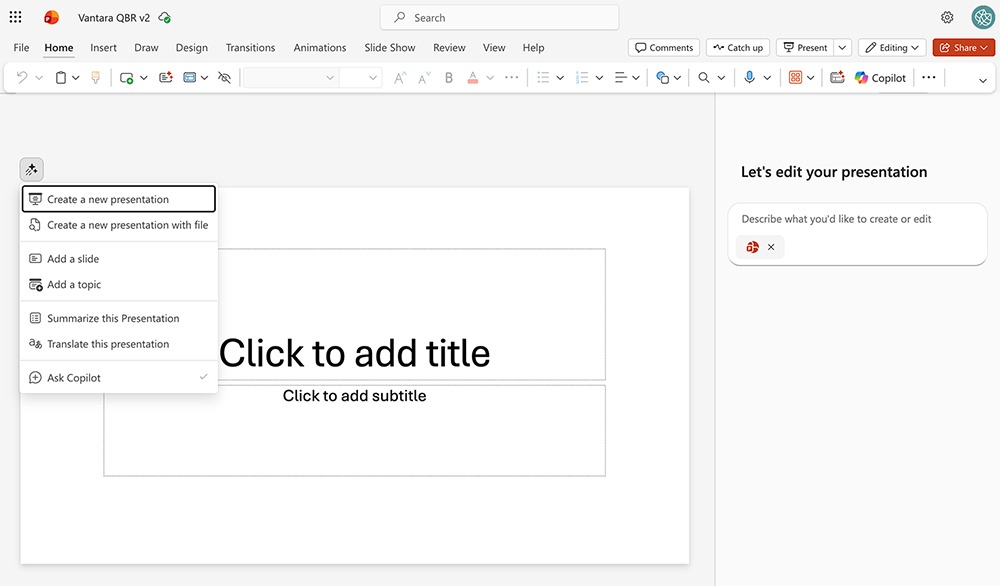Open the Settings gear icon

tap(947, 17)
